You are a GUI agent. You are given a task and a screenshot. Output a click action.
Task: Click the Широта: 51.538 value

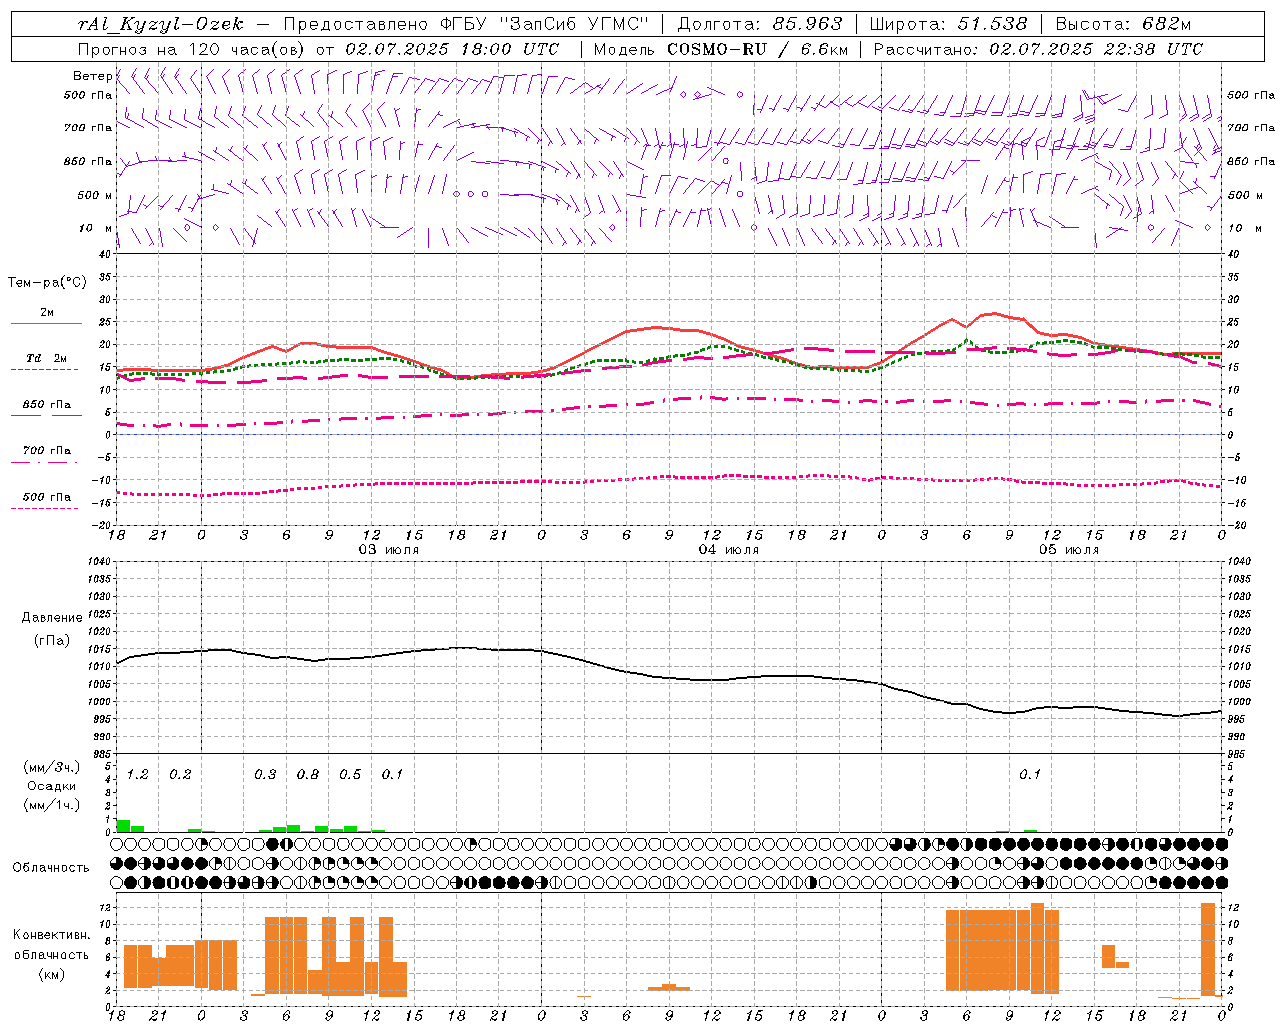pos(948,24)
